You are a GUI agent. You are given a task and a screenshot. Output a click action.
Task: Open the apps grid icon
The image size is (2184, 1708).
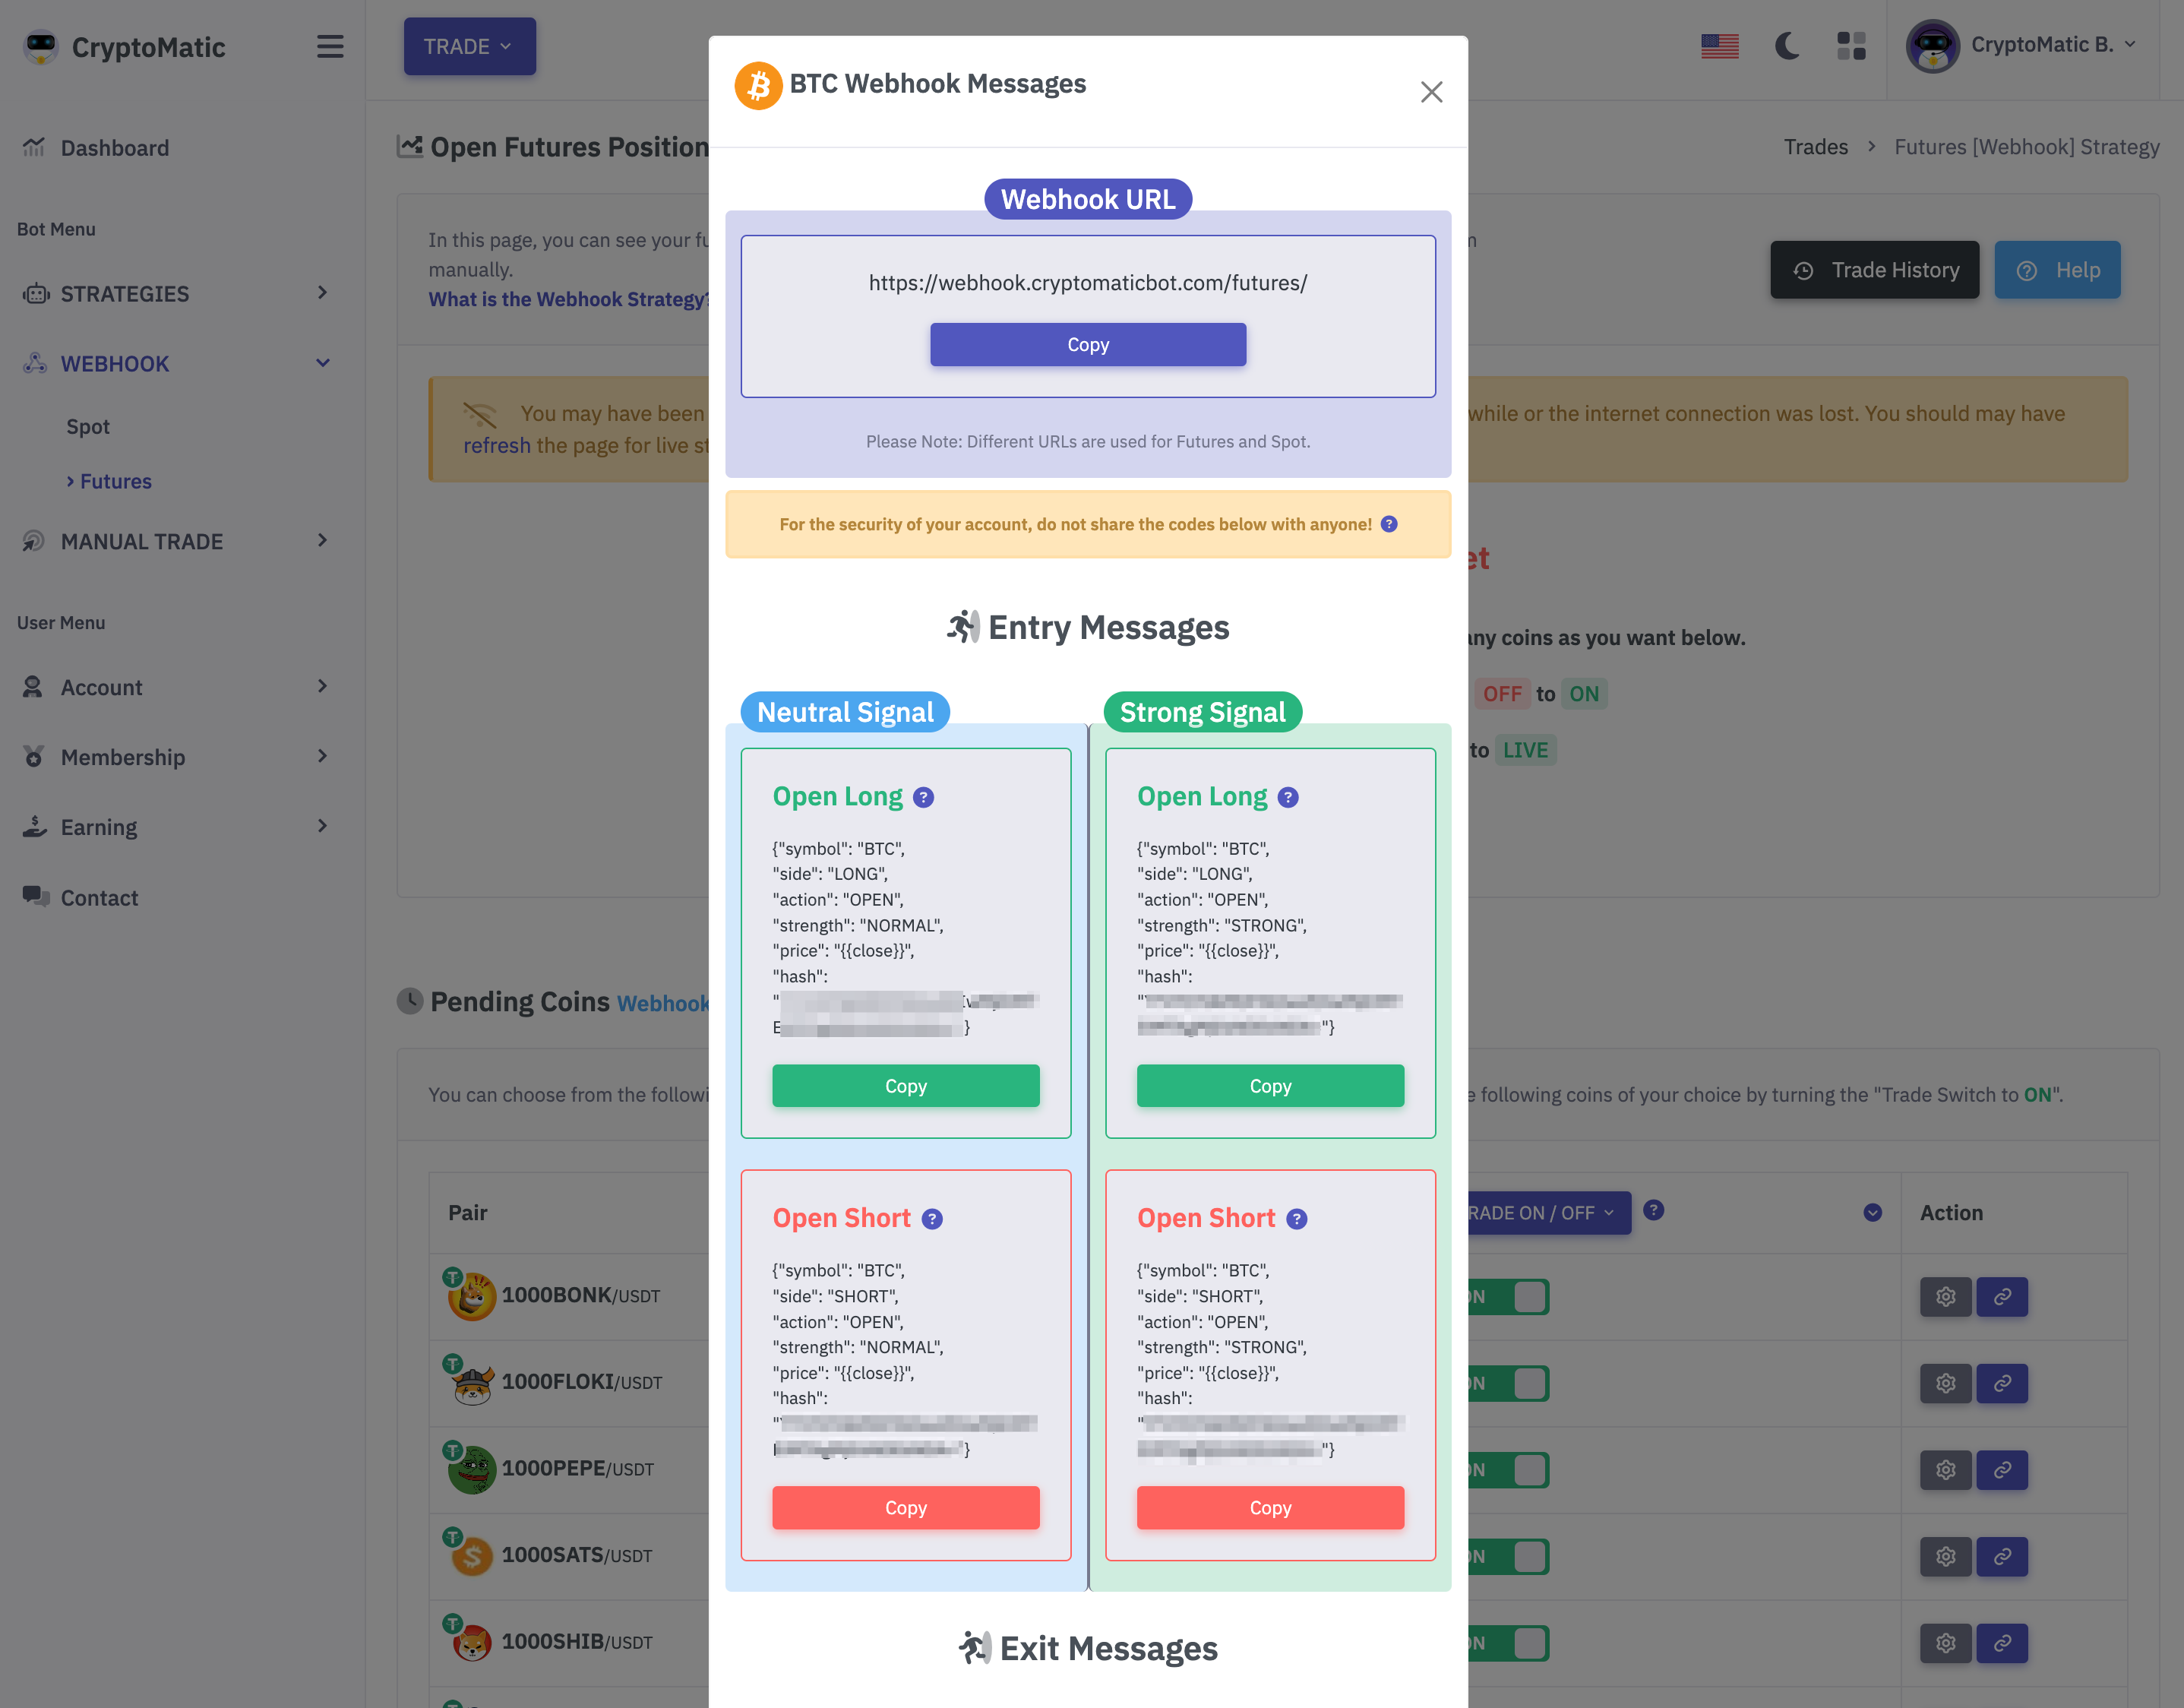1851,46
